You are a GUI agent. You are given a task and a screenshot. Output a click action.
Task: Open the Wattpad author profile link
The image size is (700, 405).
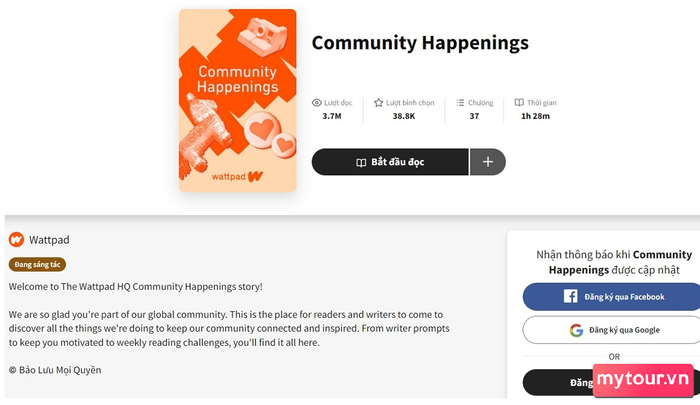[49, 240]
